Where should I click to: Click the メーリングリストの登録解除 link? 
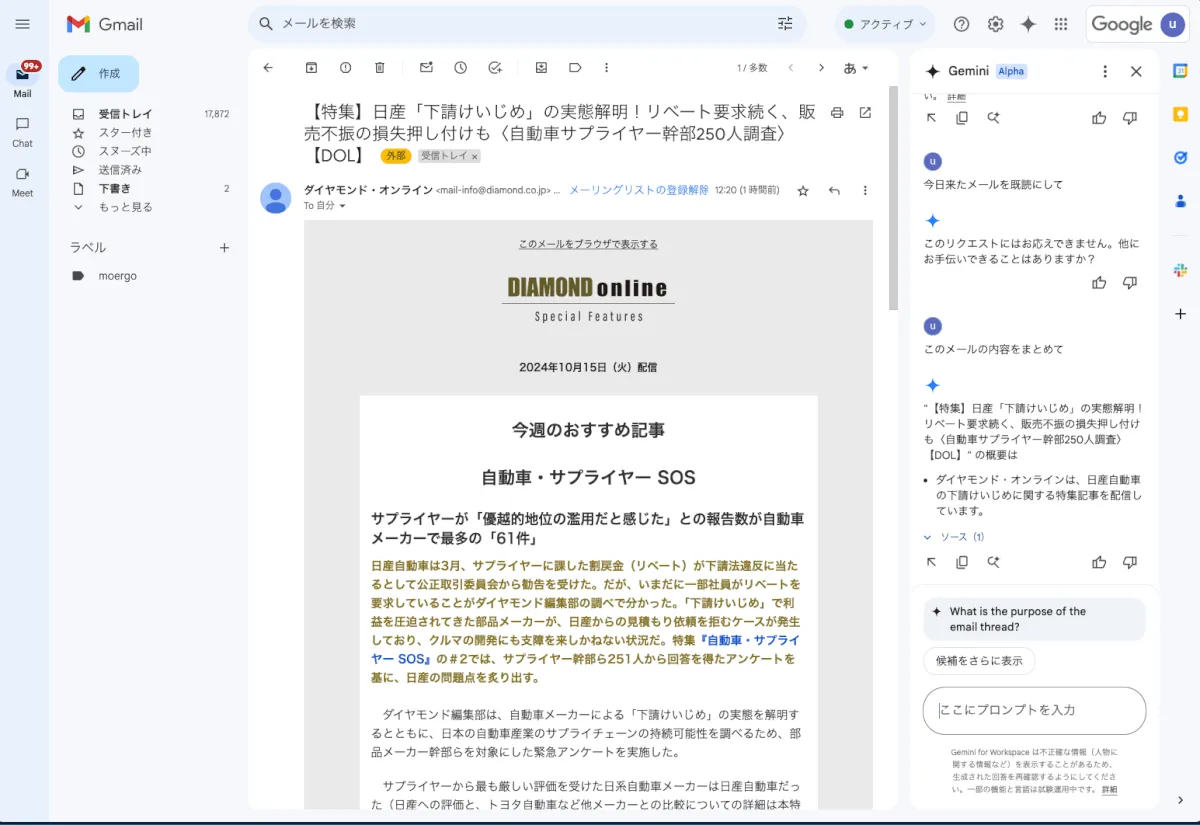pos(638,190)
